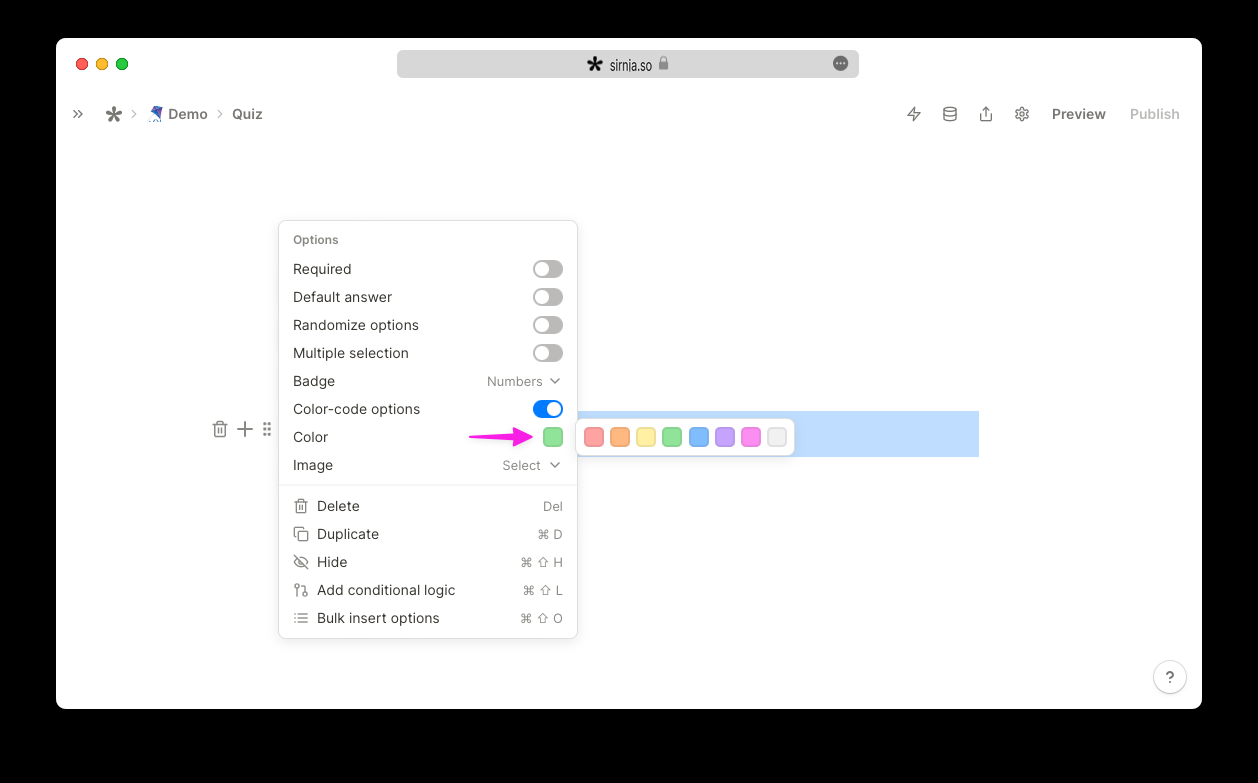
Task: Click the Publish button
Action: click(1155, 114)
